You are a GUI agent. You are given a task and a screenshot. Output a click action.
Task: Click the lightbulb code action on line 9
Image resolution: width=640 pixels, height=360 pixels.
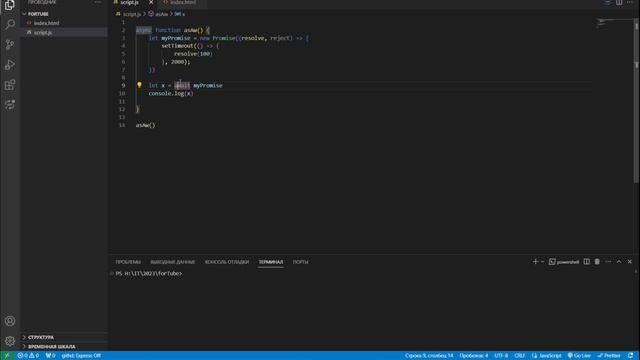(x=139, y=85)
